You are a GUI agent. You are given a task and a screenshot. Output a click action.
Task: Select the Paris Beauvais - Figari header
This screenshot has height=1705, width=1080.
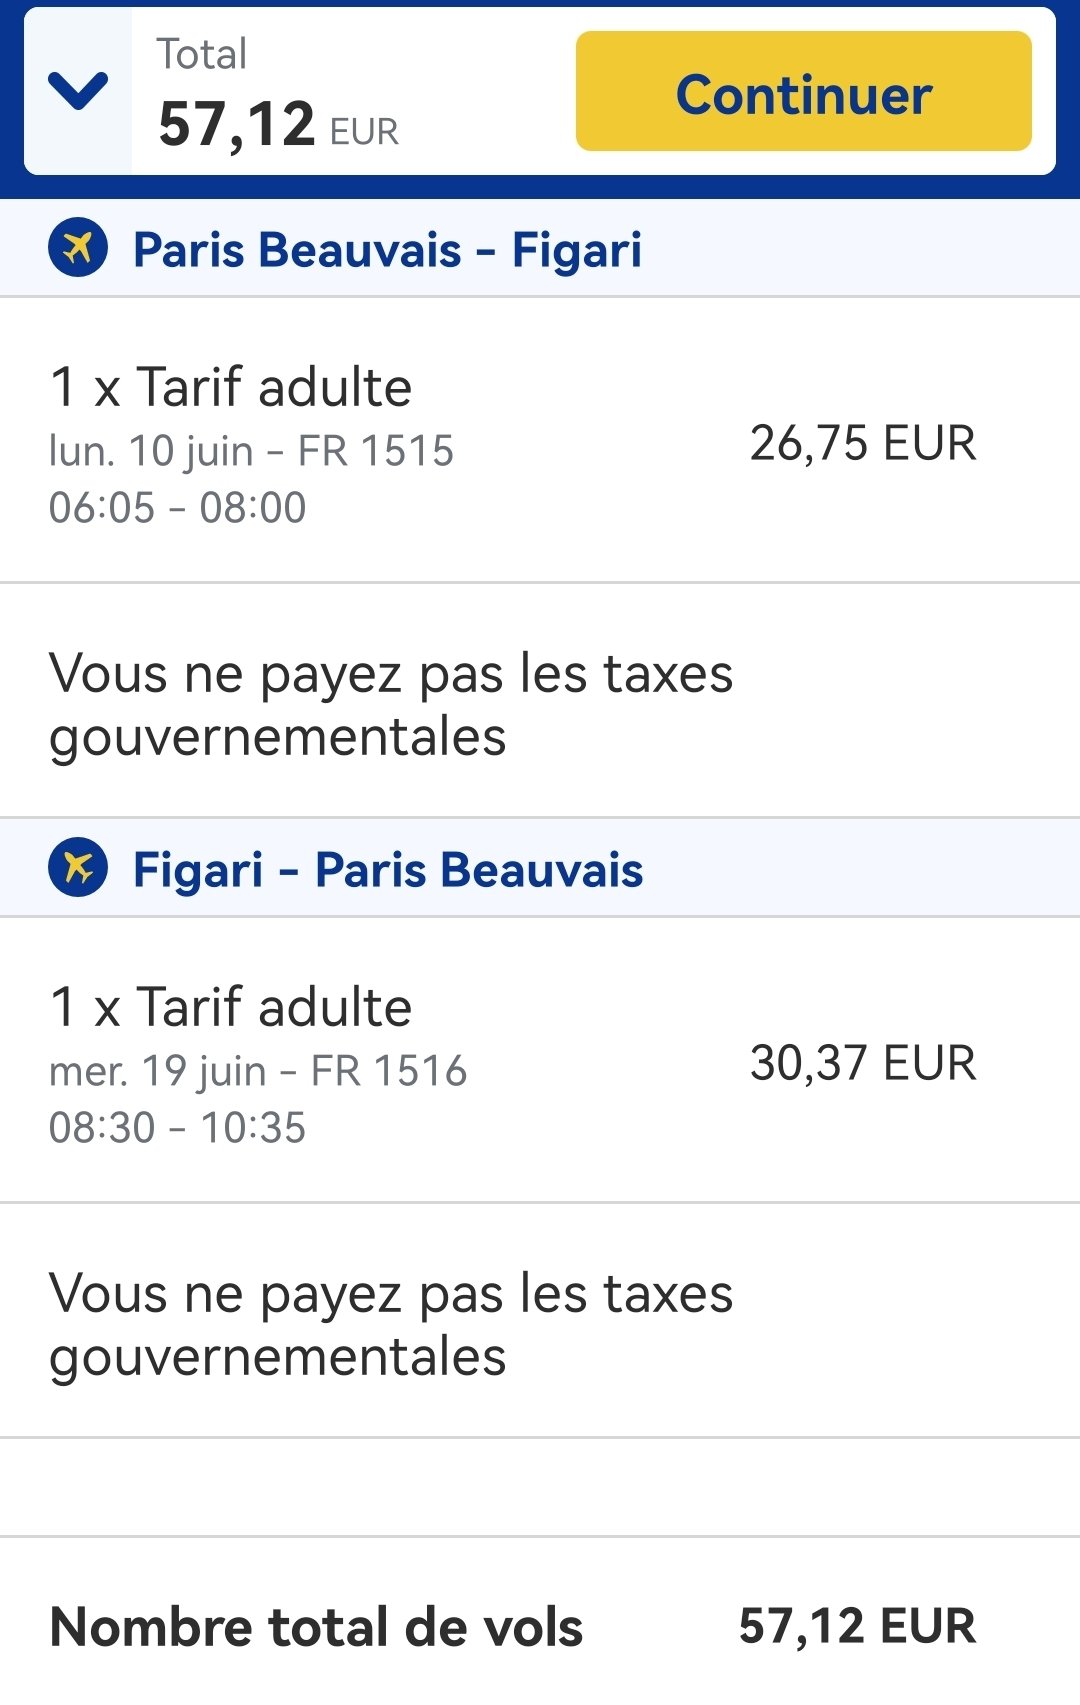tap(540, 248)
